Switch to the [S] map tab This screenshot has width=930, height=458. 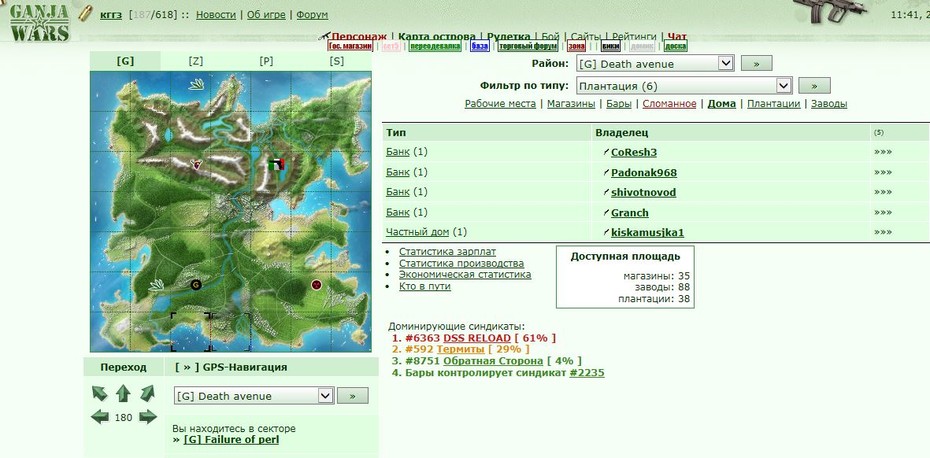click(x=336, y=61)
